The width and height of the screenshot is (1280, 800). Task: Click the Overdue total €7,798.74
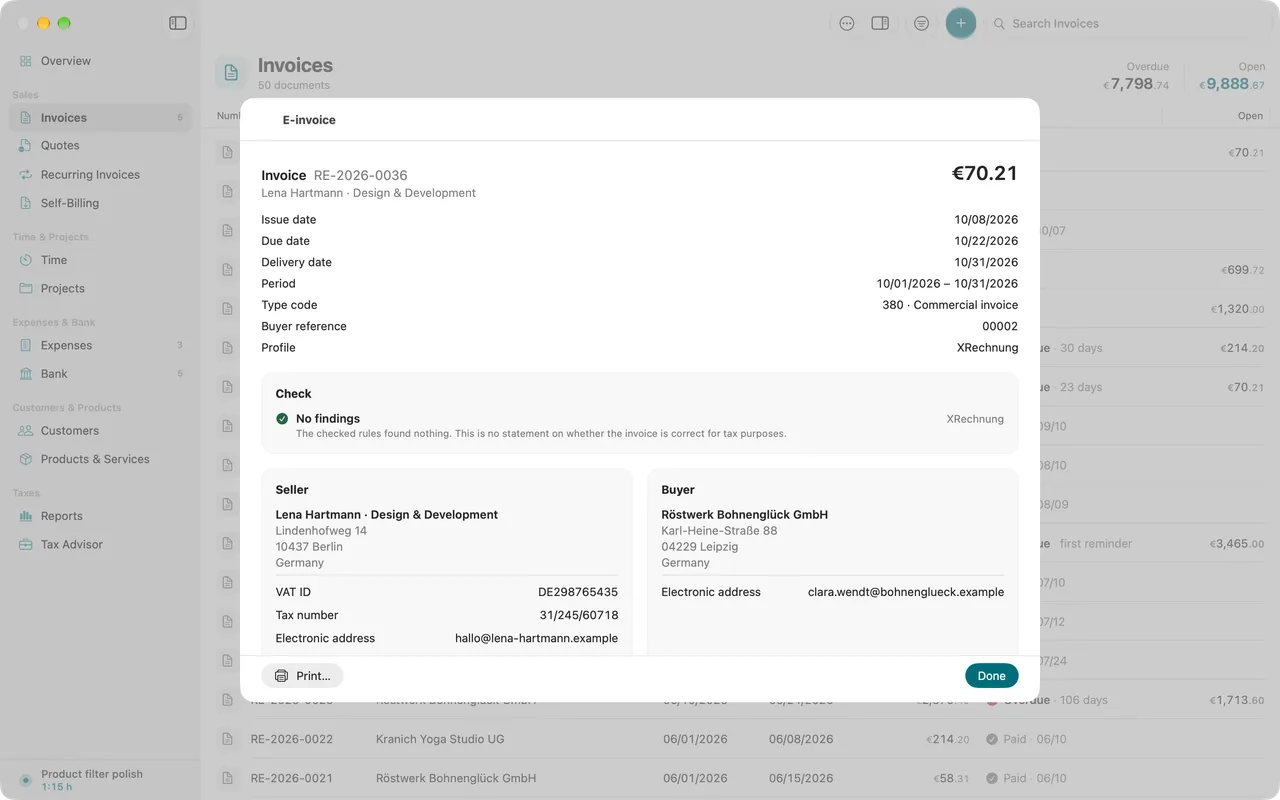click(x=1136, y=85)
